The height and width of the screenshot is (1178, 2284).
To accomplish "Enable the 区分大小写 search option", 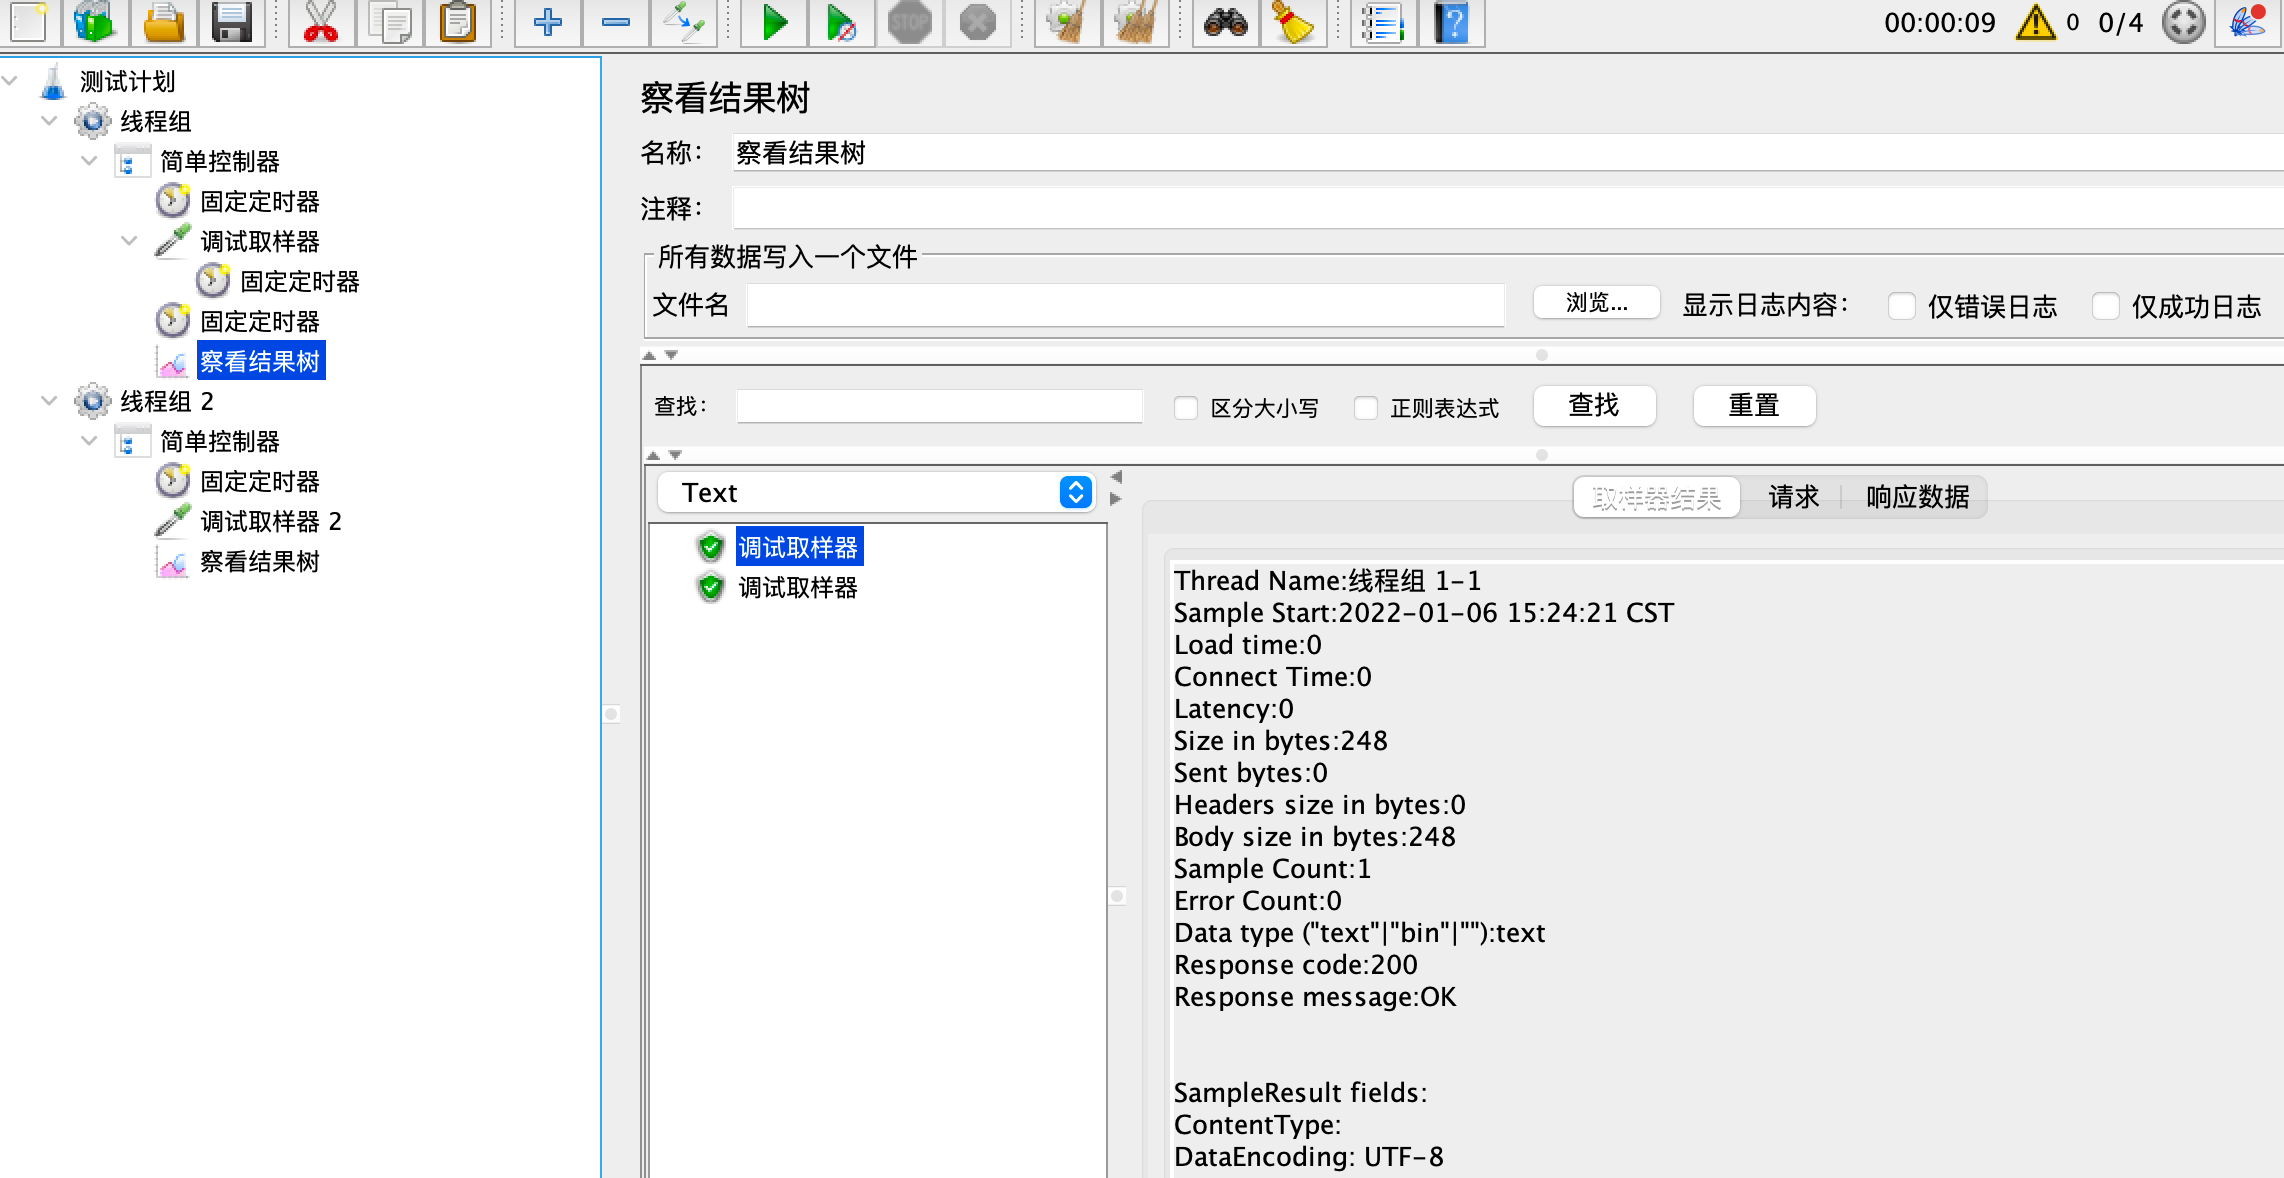I will tap(1186, 407).
